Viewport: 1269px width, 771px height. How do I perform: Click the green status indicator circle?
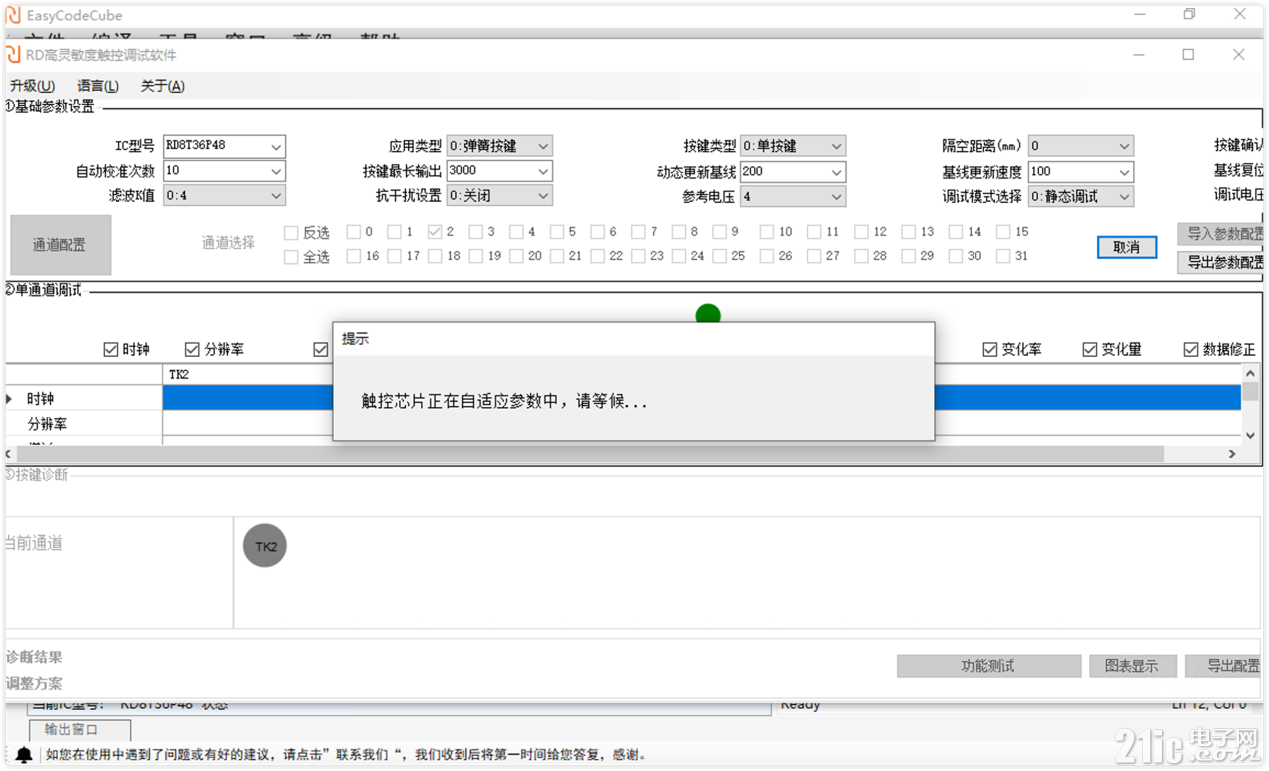tap(708, 314)
